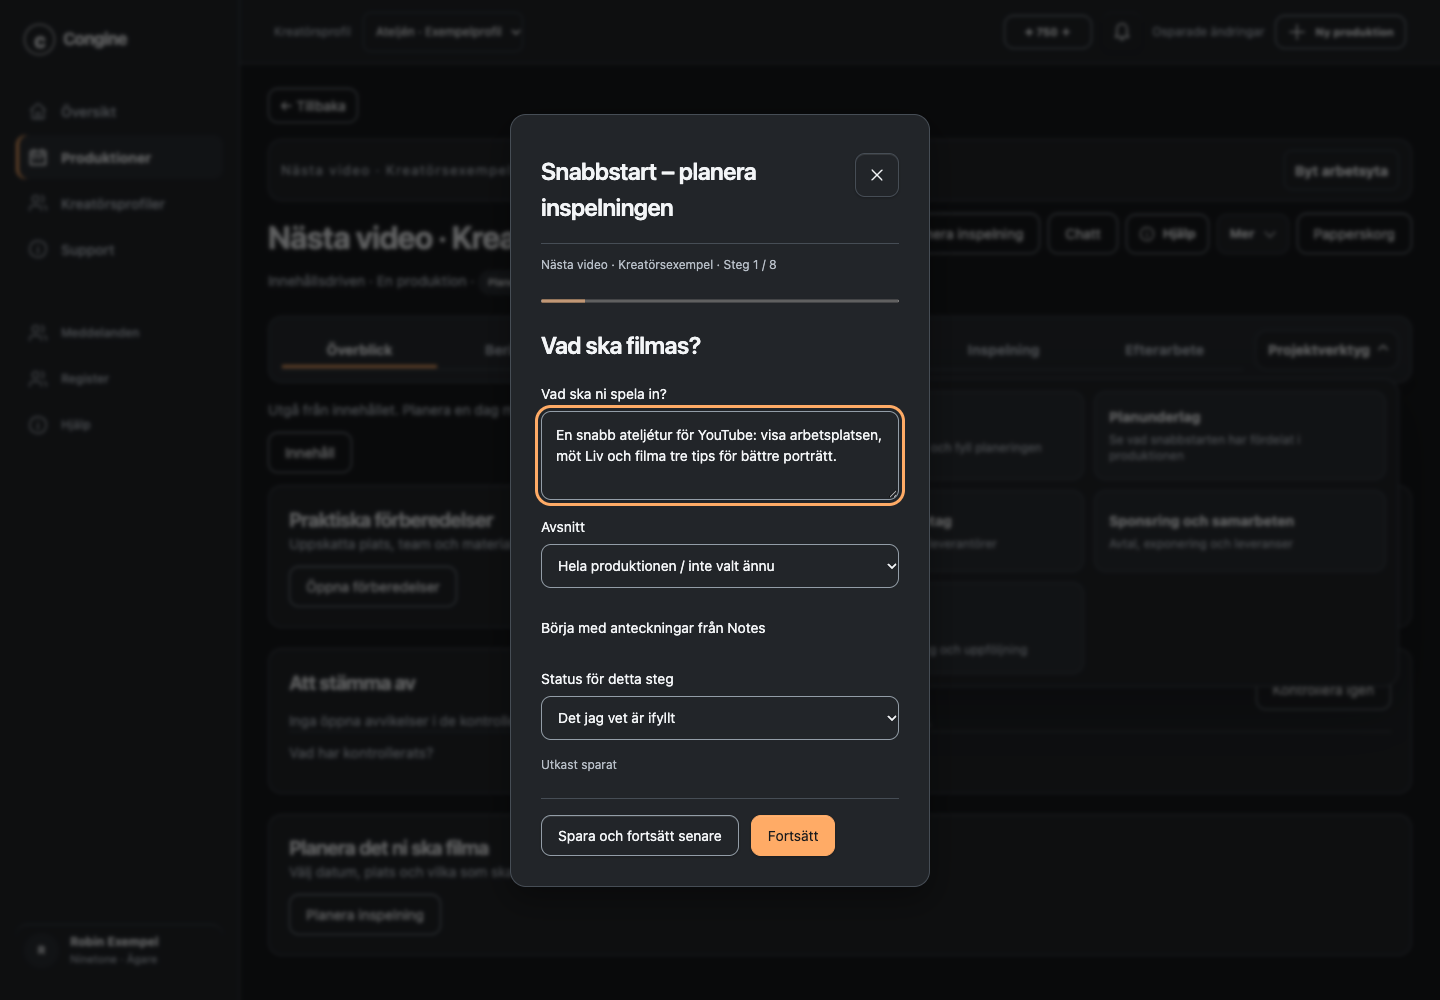Image resolution: width=1440 pixels, height=1000 pixels.
Task: Click the Utkast sparat status text
Action: pos(579,765)
